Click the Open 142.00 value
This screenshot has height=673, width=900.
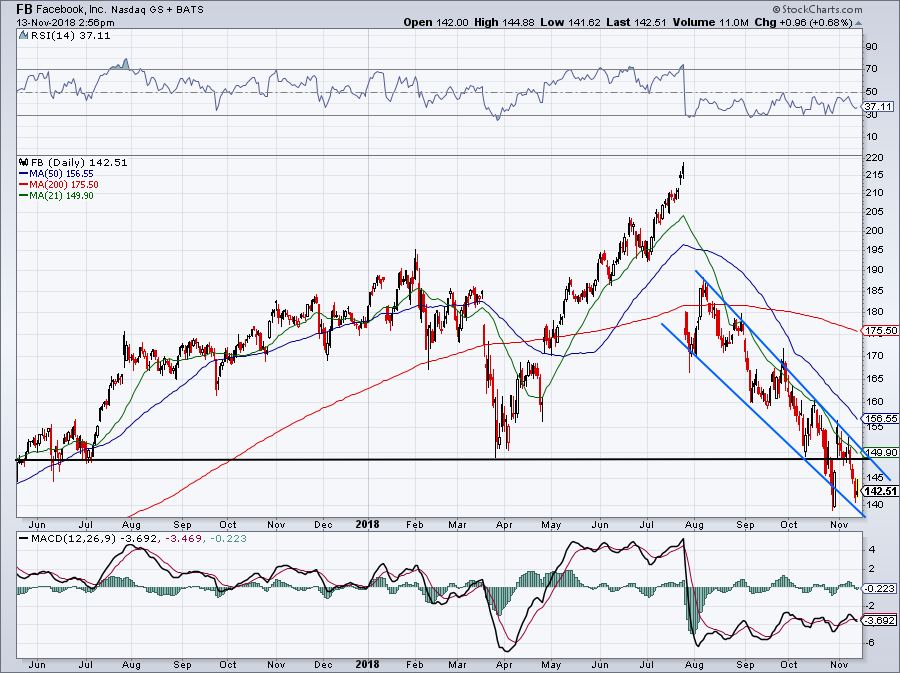[436, 22]
